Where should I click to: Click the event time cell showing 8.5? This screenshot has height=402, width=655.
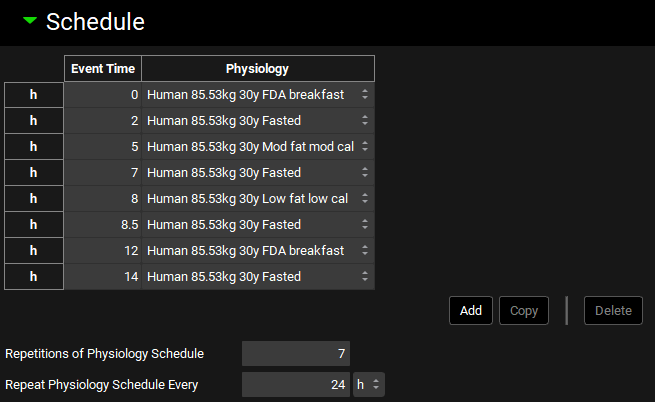[103, 225]
